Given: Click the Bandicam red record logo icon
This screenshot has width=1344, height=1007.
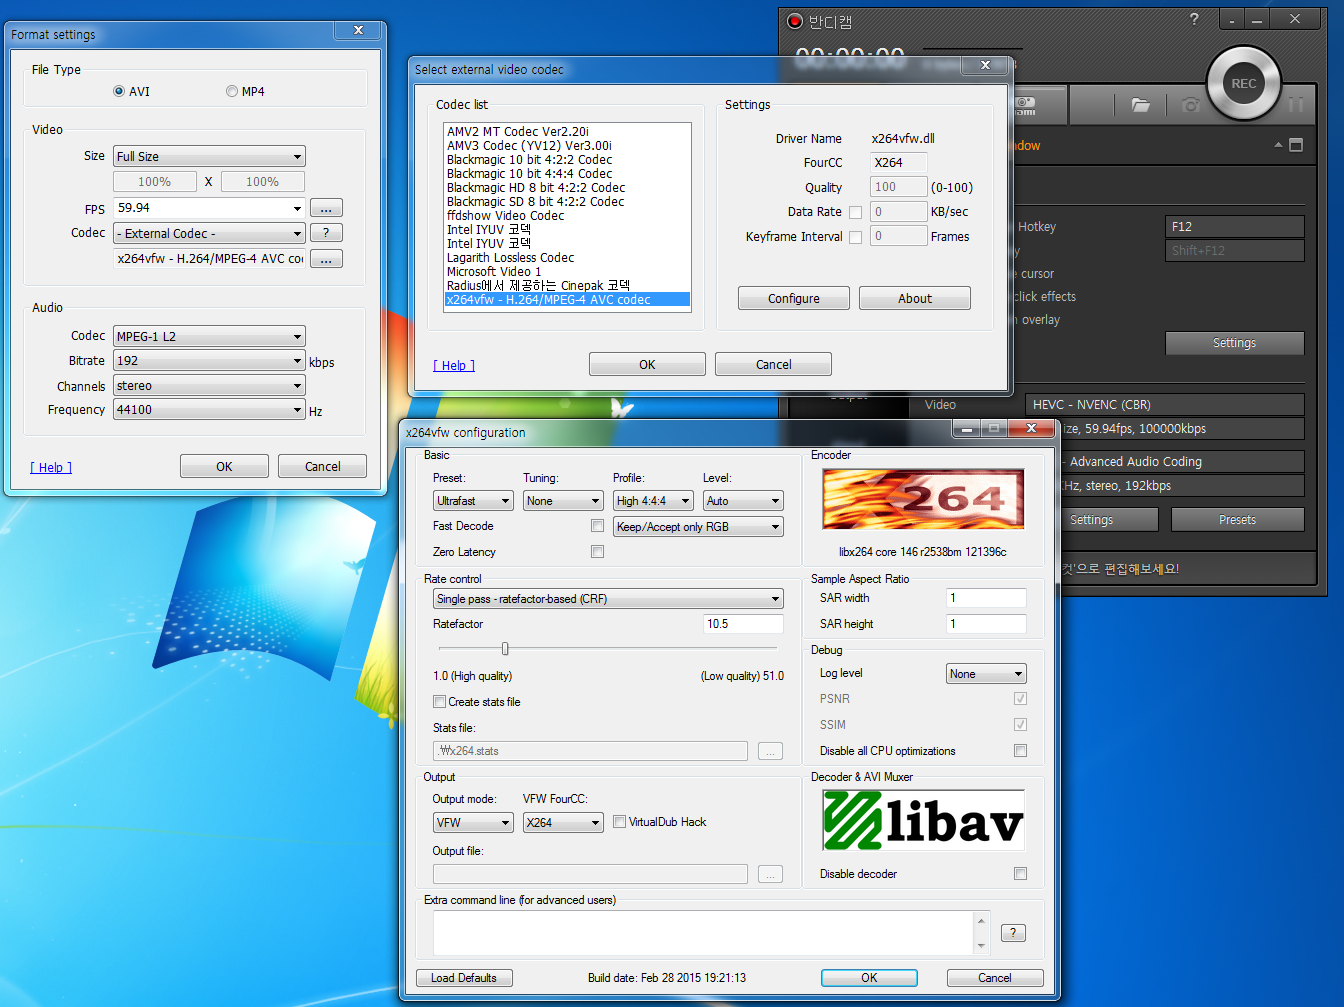Looking at the screenshot, I should [795, 20].
